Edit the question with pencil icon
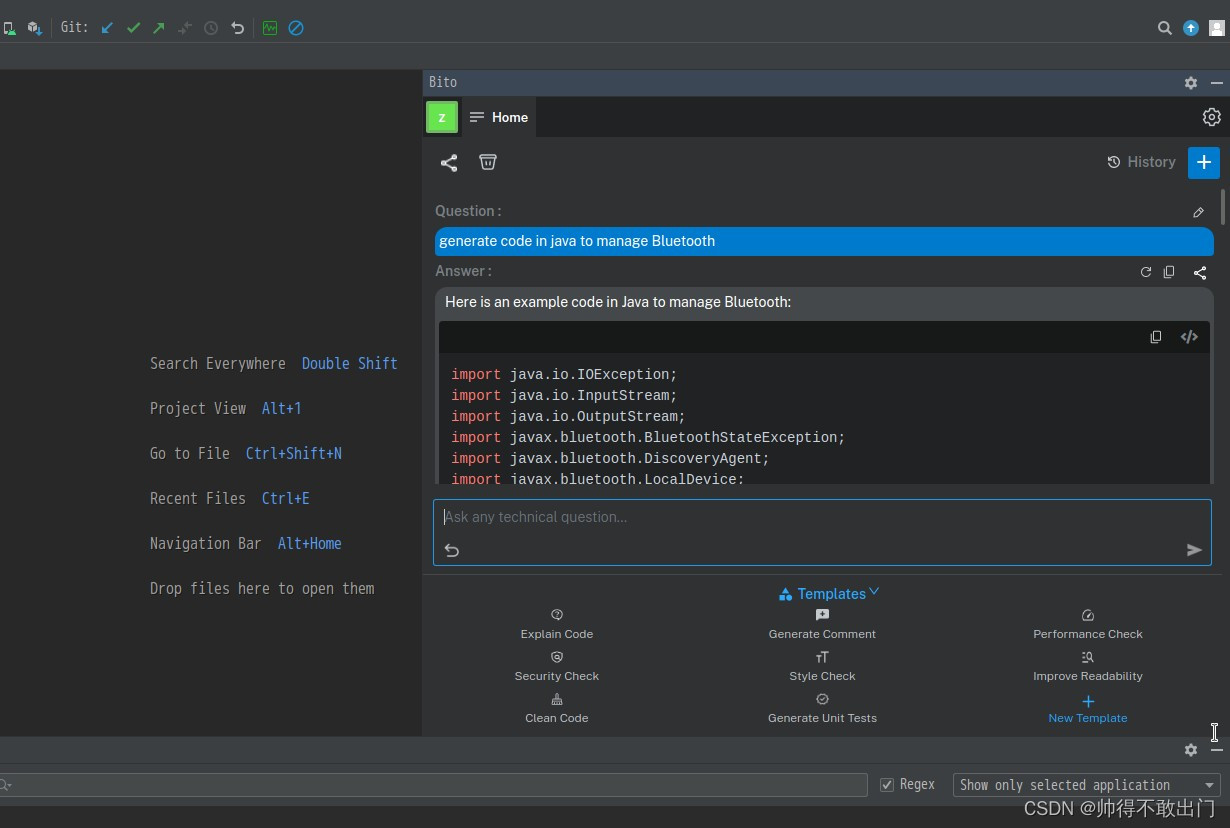Image resolution: width=1230 pixels, height=828 pixels. click(1198, 212)
